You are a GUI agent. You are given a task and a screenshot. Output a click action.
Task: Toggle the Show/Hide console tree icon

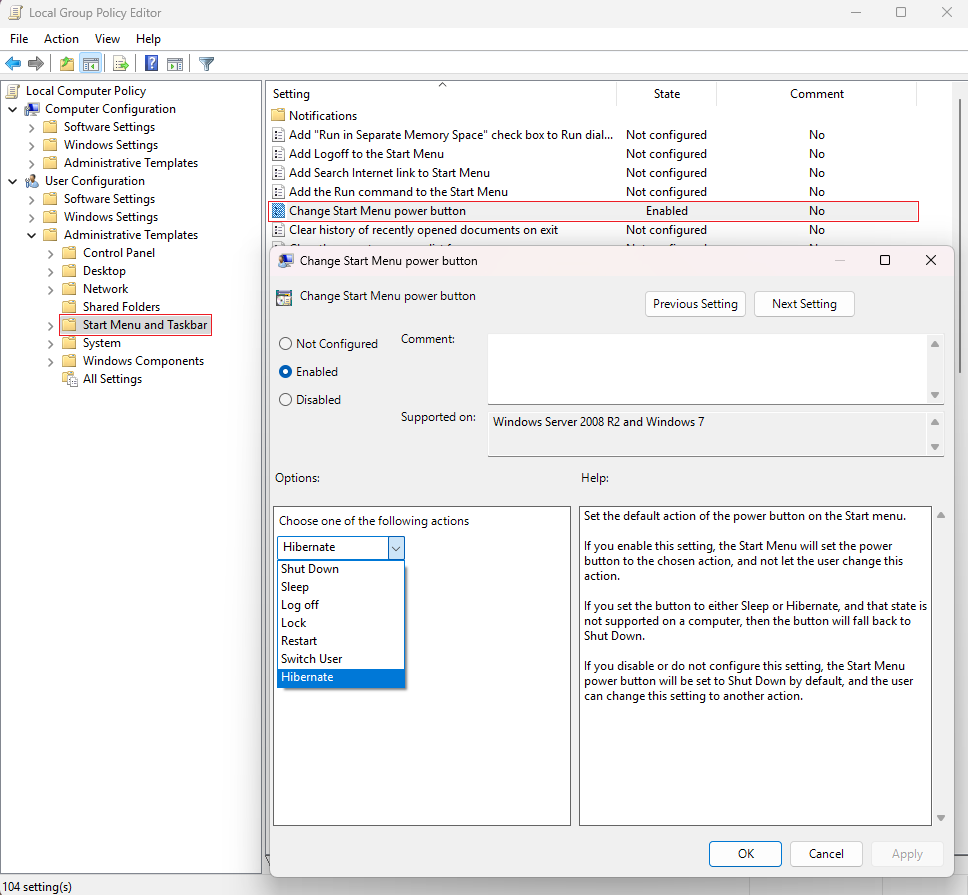91,64
